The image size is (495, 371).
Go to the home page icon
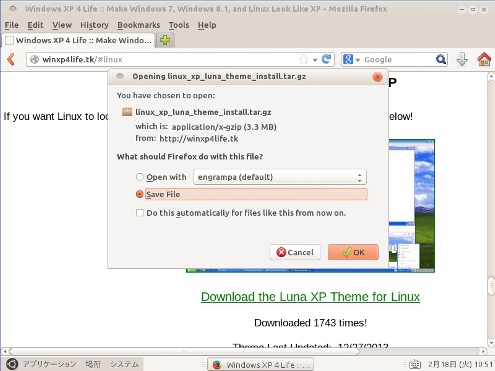[484, 59]
